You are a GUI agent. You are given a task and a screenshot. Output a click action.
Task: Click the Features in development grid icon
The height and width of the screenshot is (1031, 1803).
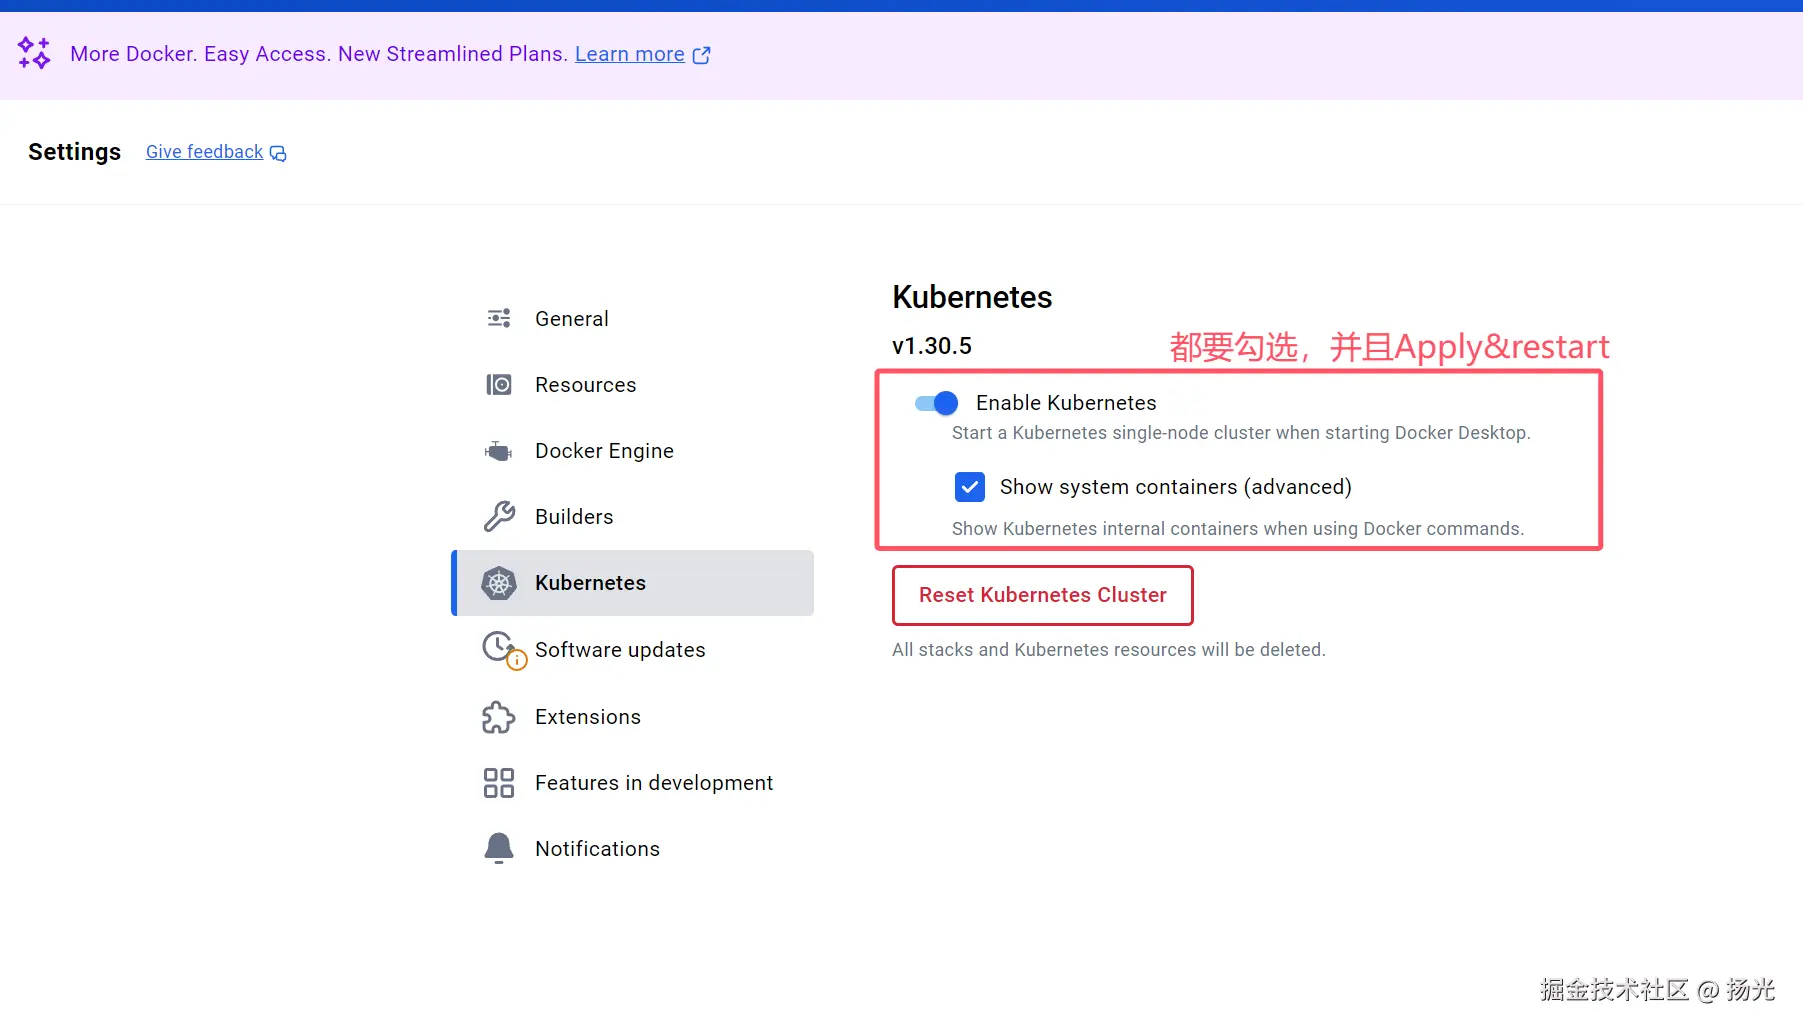[499, 783]
